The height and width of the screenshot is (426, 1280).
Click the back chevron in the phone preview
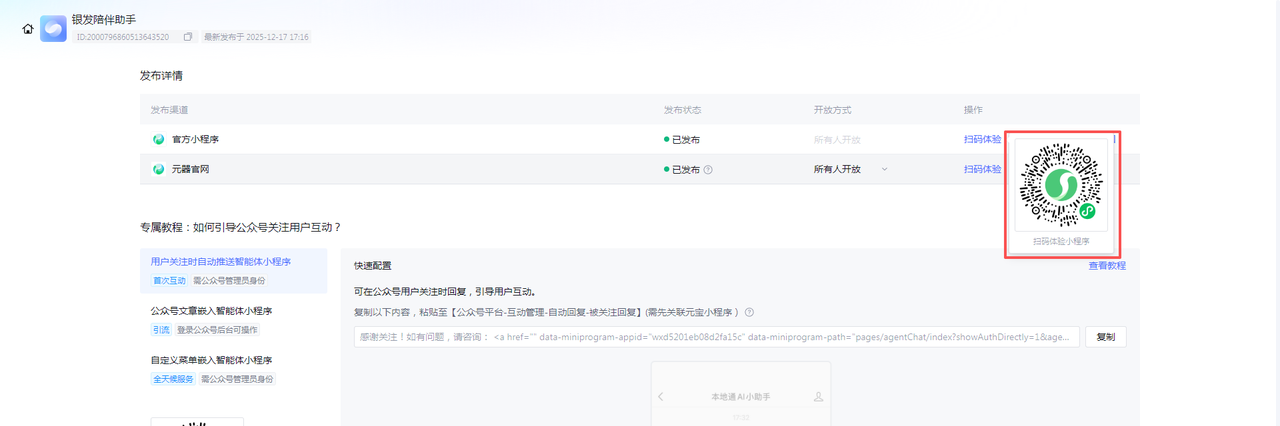[x=661, y=397]
